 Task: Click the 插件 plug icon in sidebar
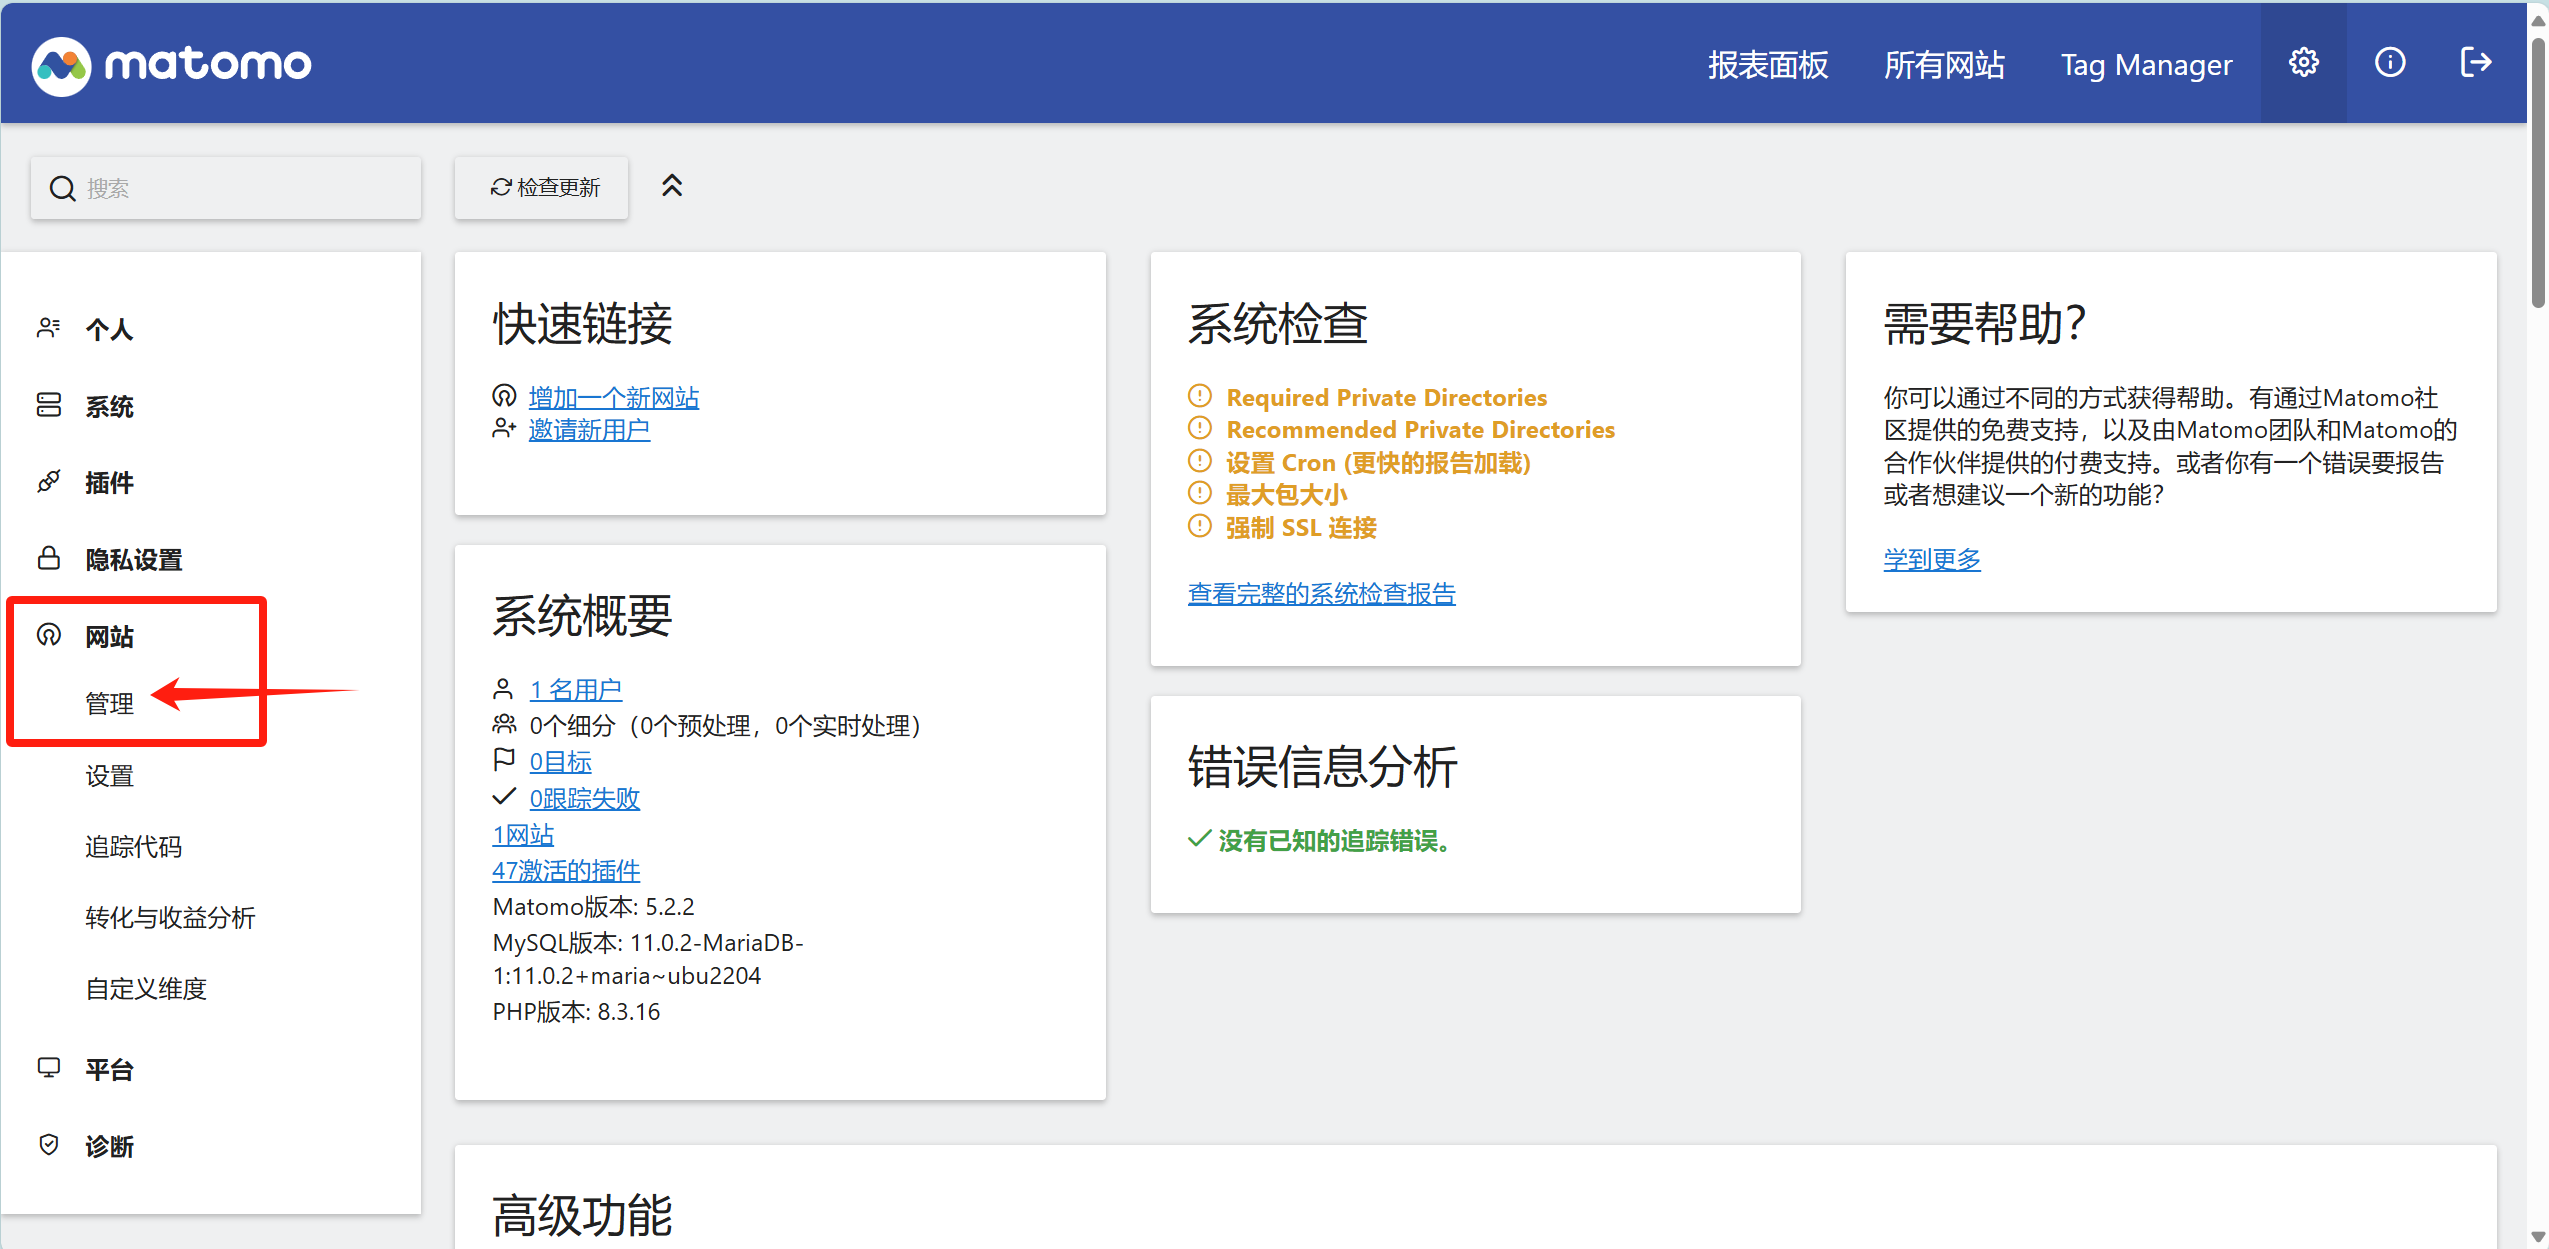pyautogui.click(x=48, y=482)
